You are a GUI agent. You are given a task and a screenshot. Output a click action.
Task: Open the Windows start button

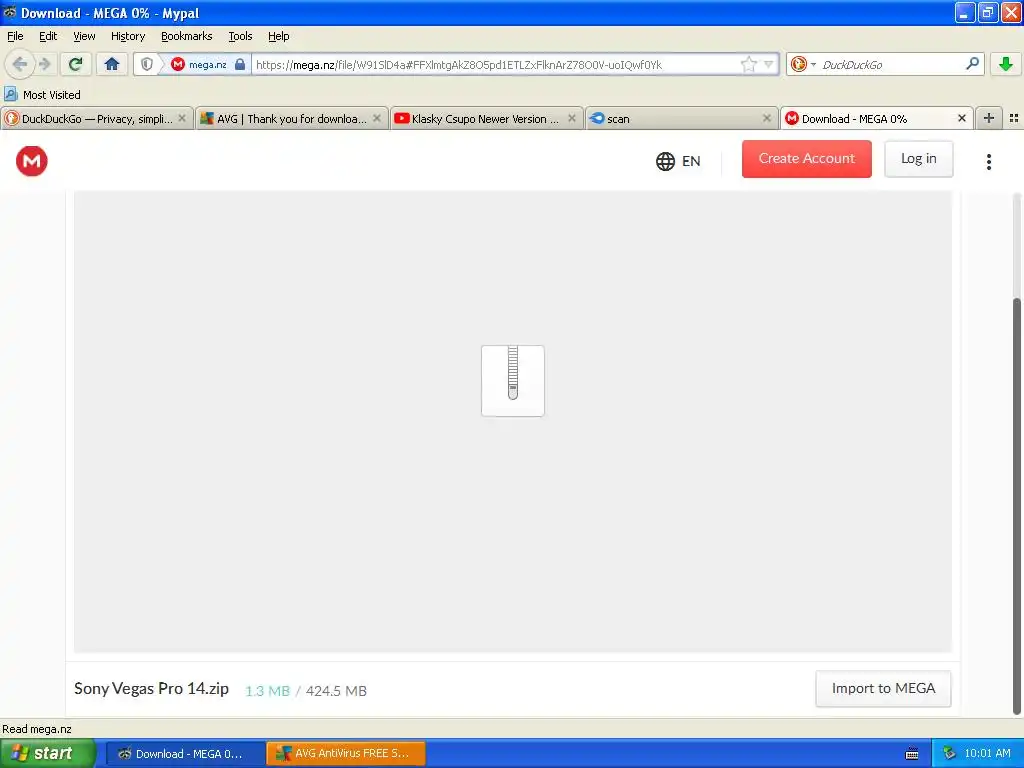[x=48, y=753]
